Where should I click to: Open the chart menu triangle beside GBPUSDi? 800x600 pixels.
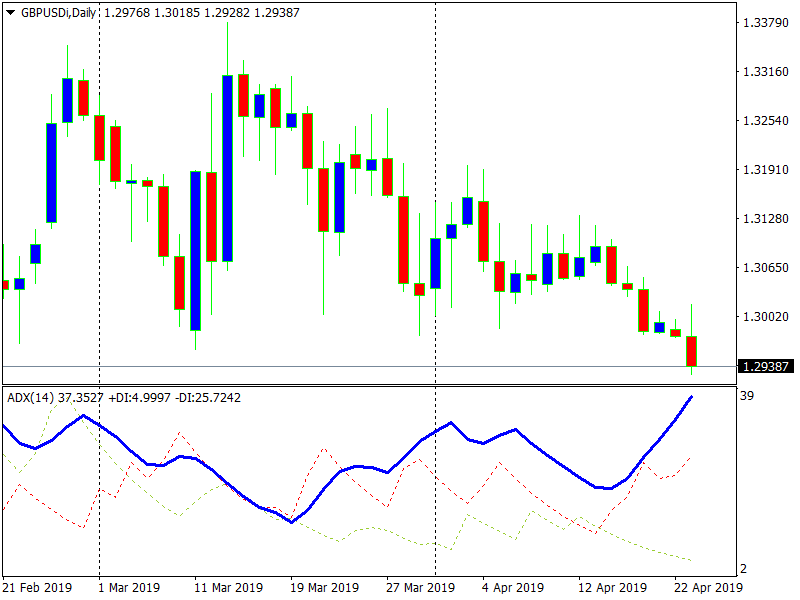11,11
